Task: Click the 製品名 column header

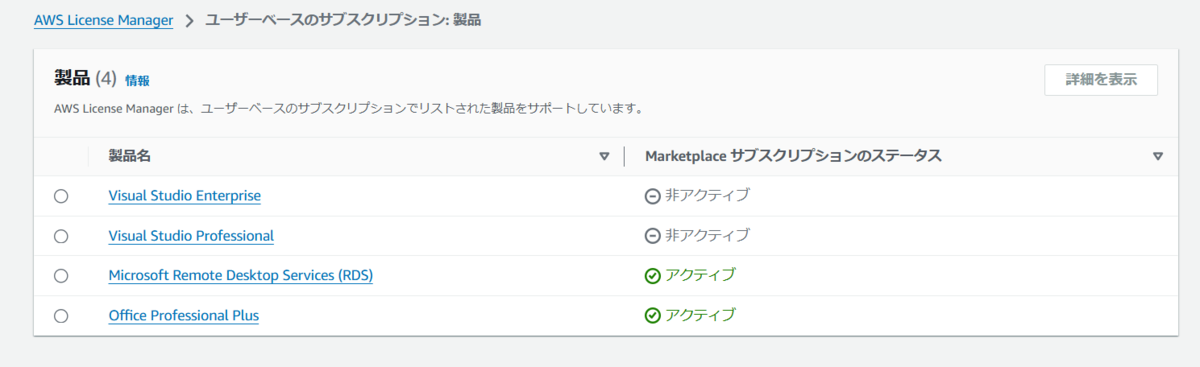Action: [x=130, y=156]
